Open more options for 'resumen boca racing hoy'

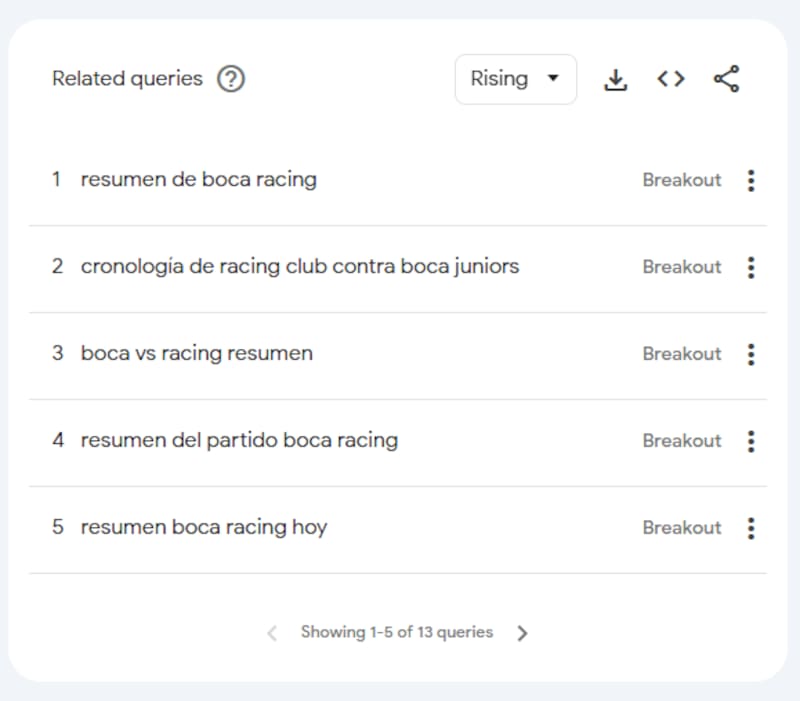pyautogui.click(x=751, y=528)
